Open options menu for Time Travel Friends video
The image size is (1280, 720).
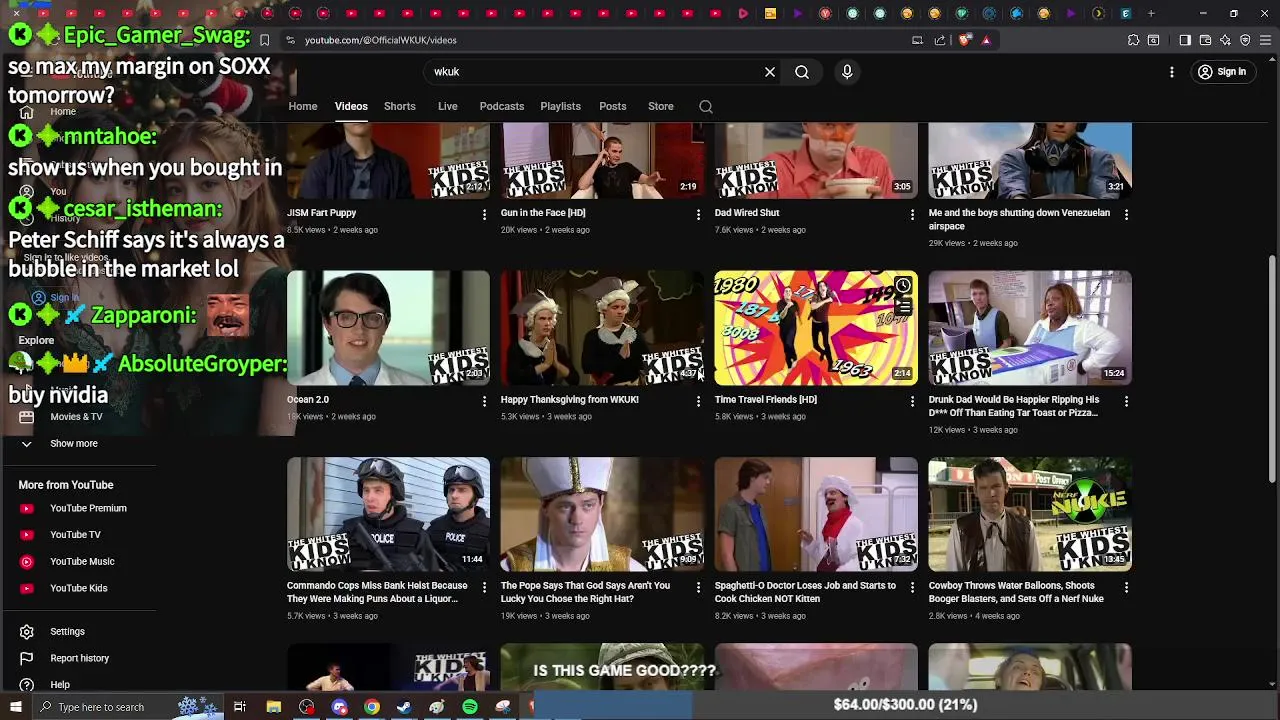point(912,401)
